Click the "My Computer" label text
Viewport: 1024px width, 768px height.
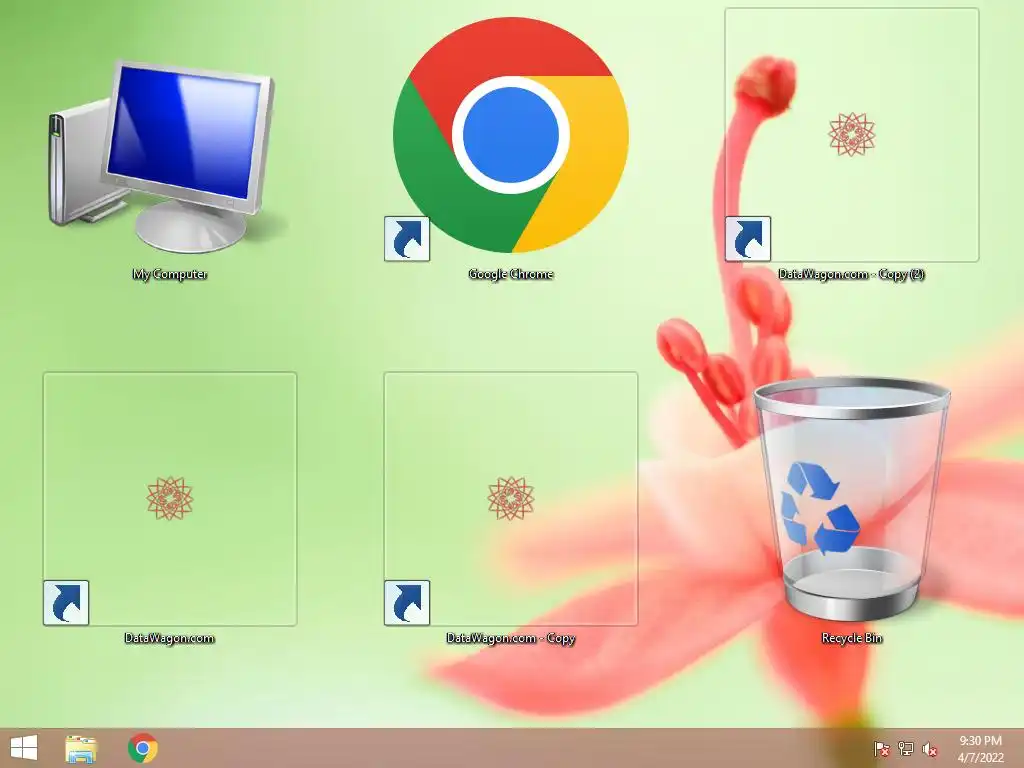coord(170,274)
